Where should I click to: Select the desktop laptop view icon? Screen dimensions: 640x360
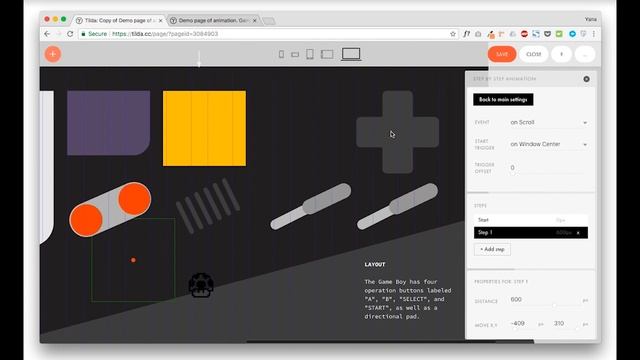[x=351, y=54]
